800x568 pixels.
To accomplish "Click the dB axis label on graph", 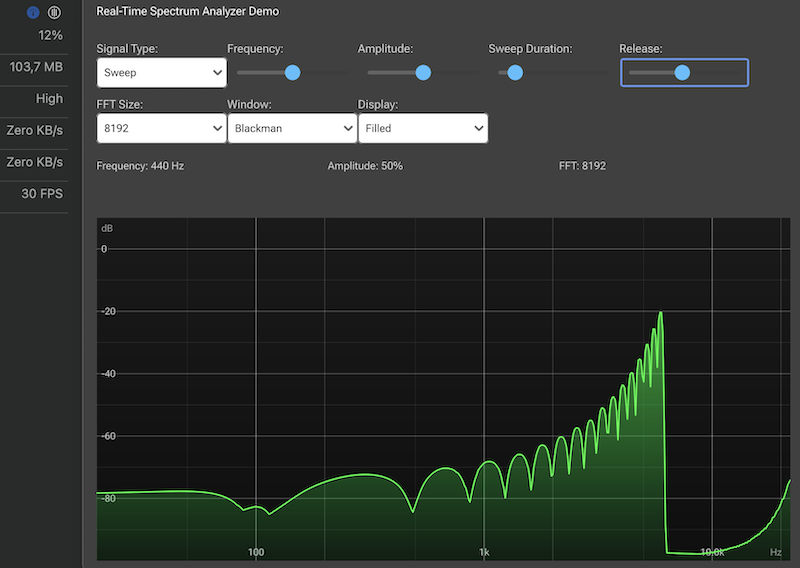I will point(107,228).
